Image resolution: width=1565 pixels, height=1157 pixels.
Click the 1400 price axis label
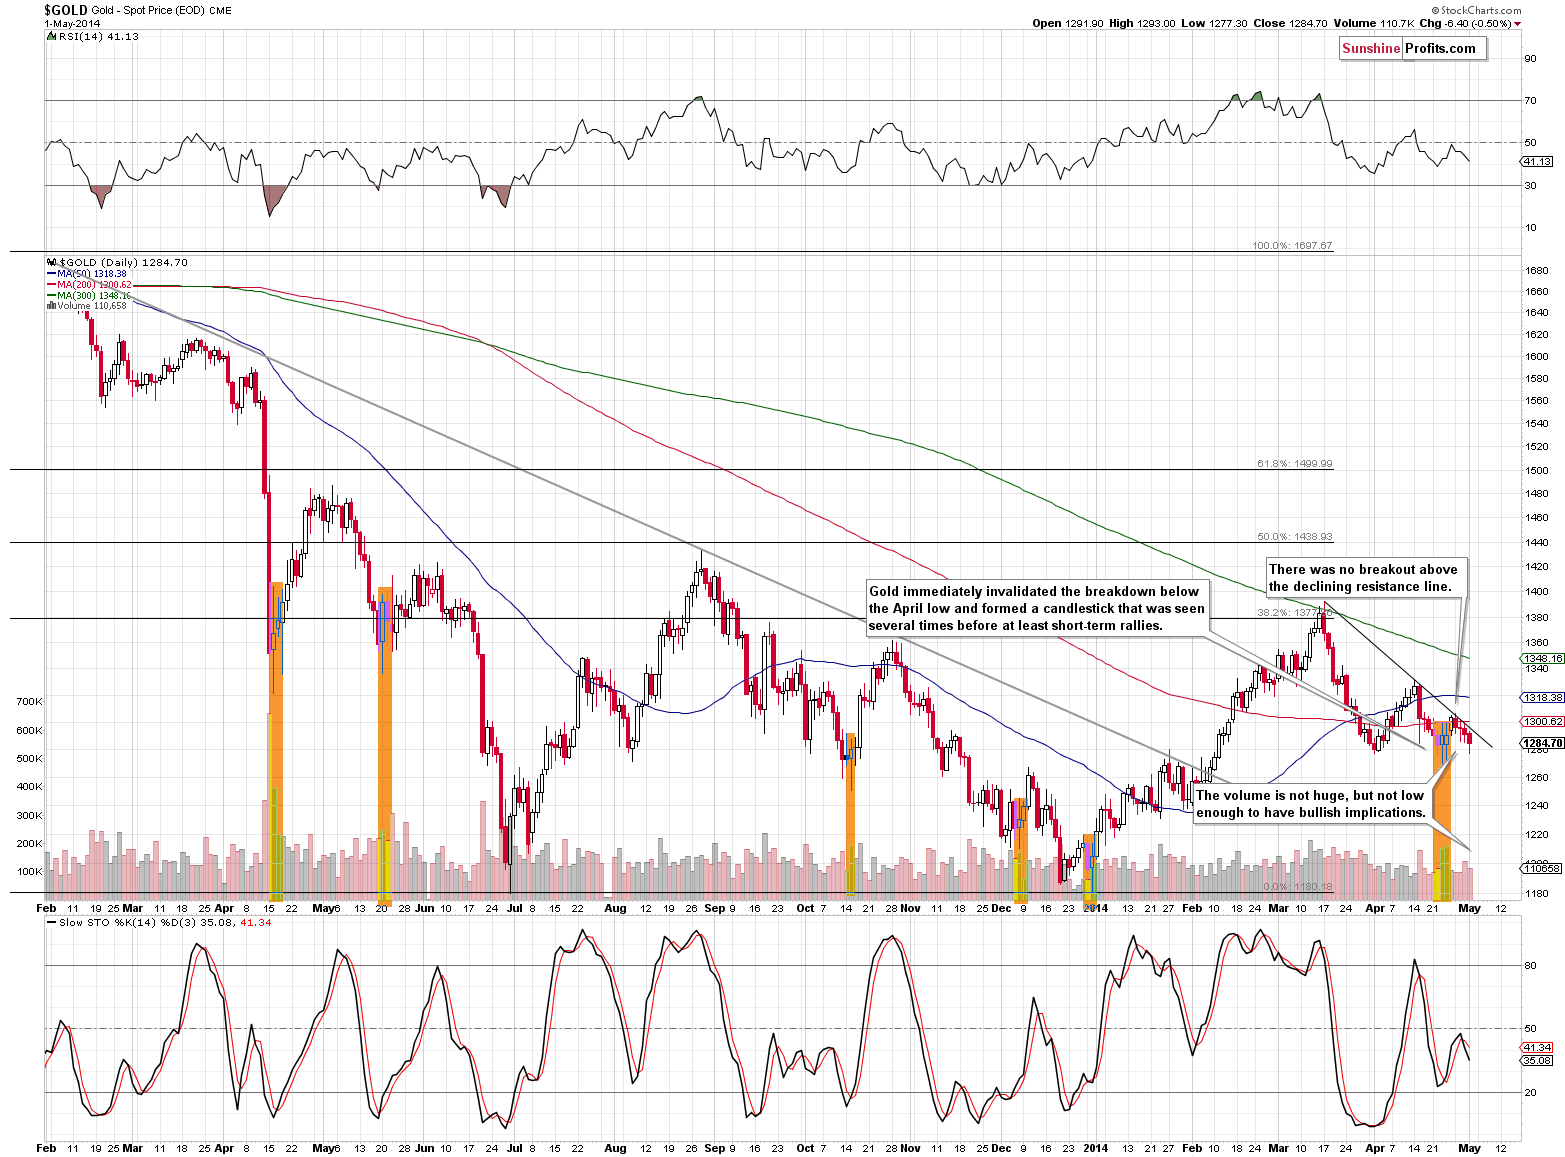1537,592
